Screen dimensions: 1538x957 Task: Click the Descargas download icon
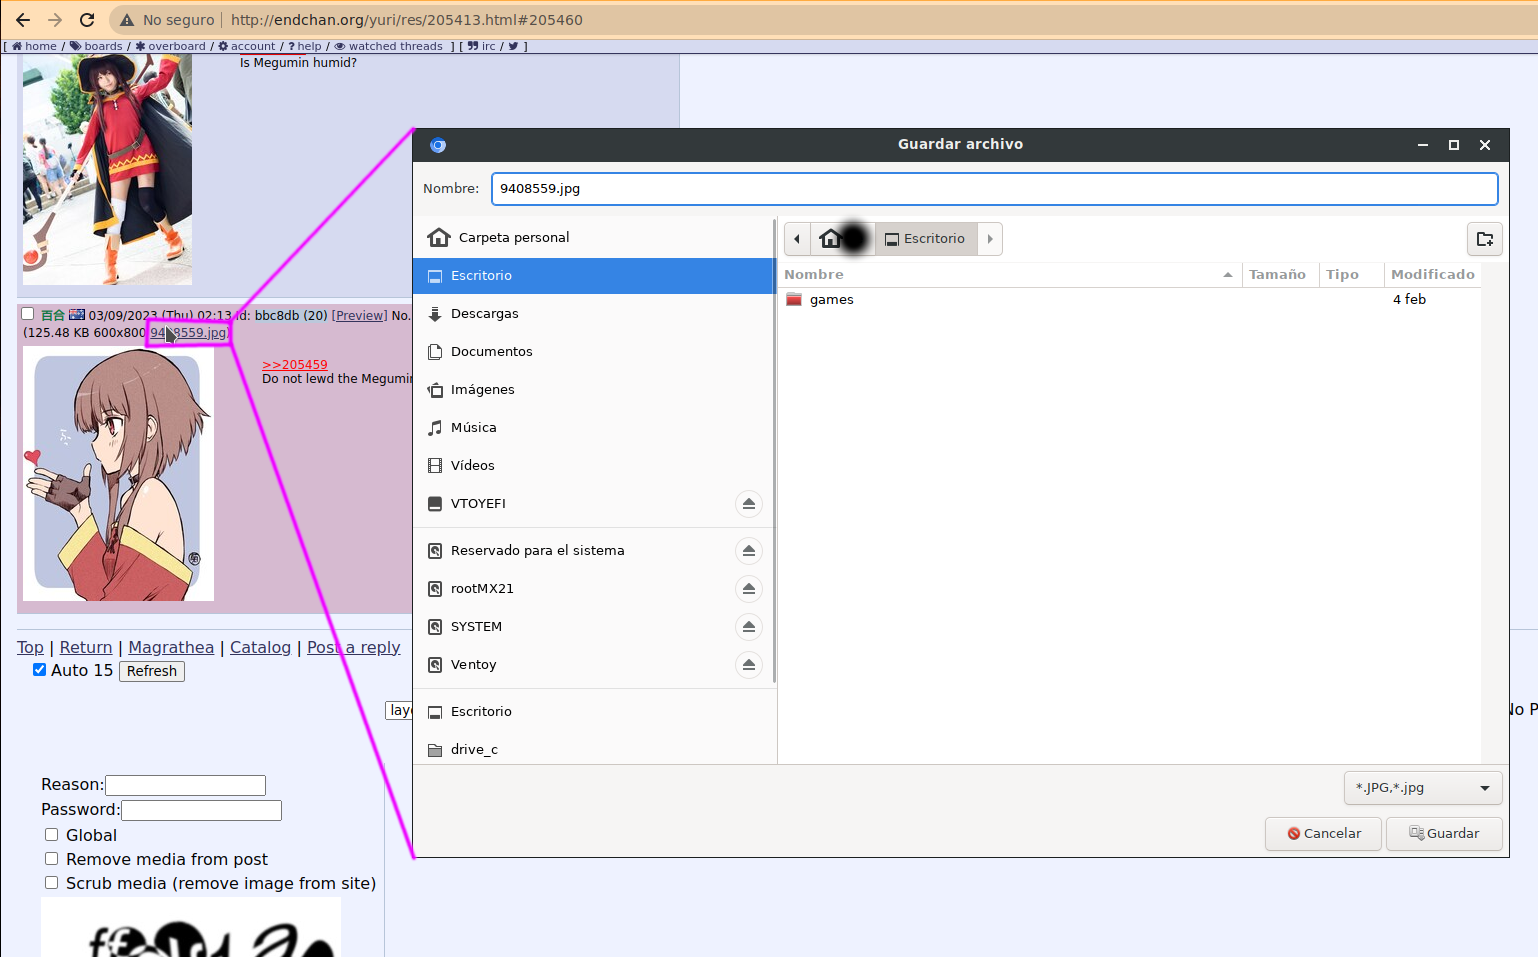coord(435,314)
